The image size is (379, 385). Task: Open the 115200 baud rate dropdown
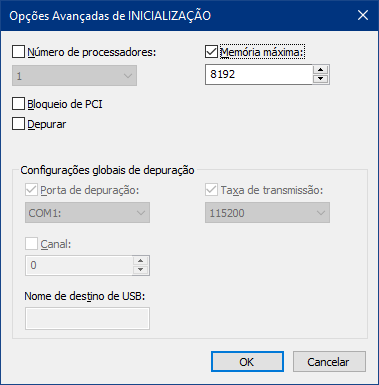[x=267, y=212]
